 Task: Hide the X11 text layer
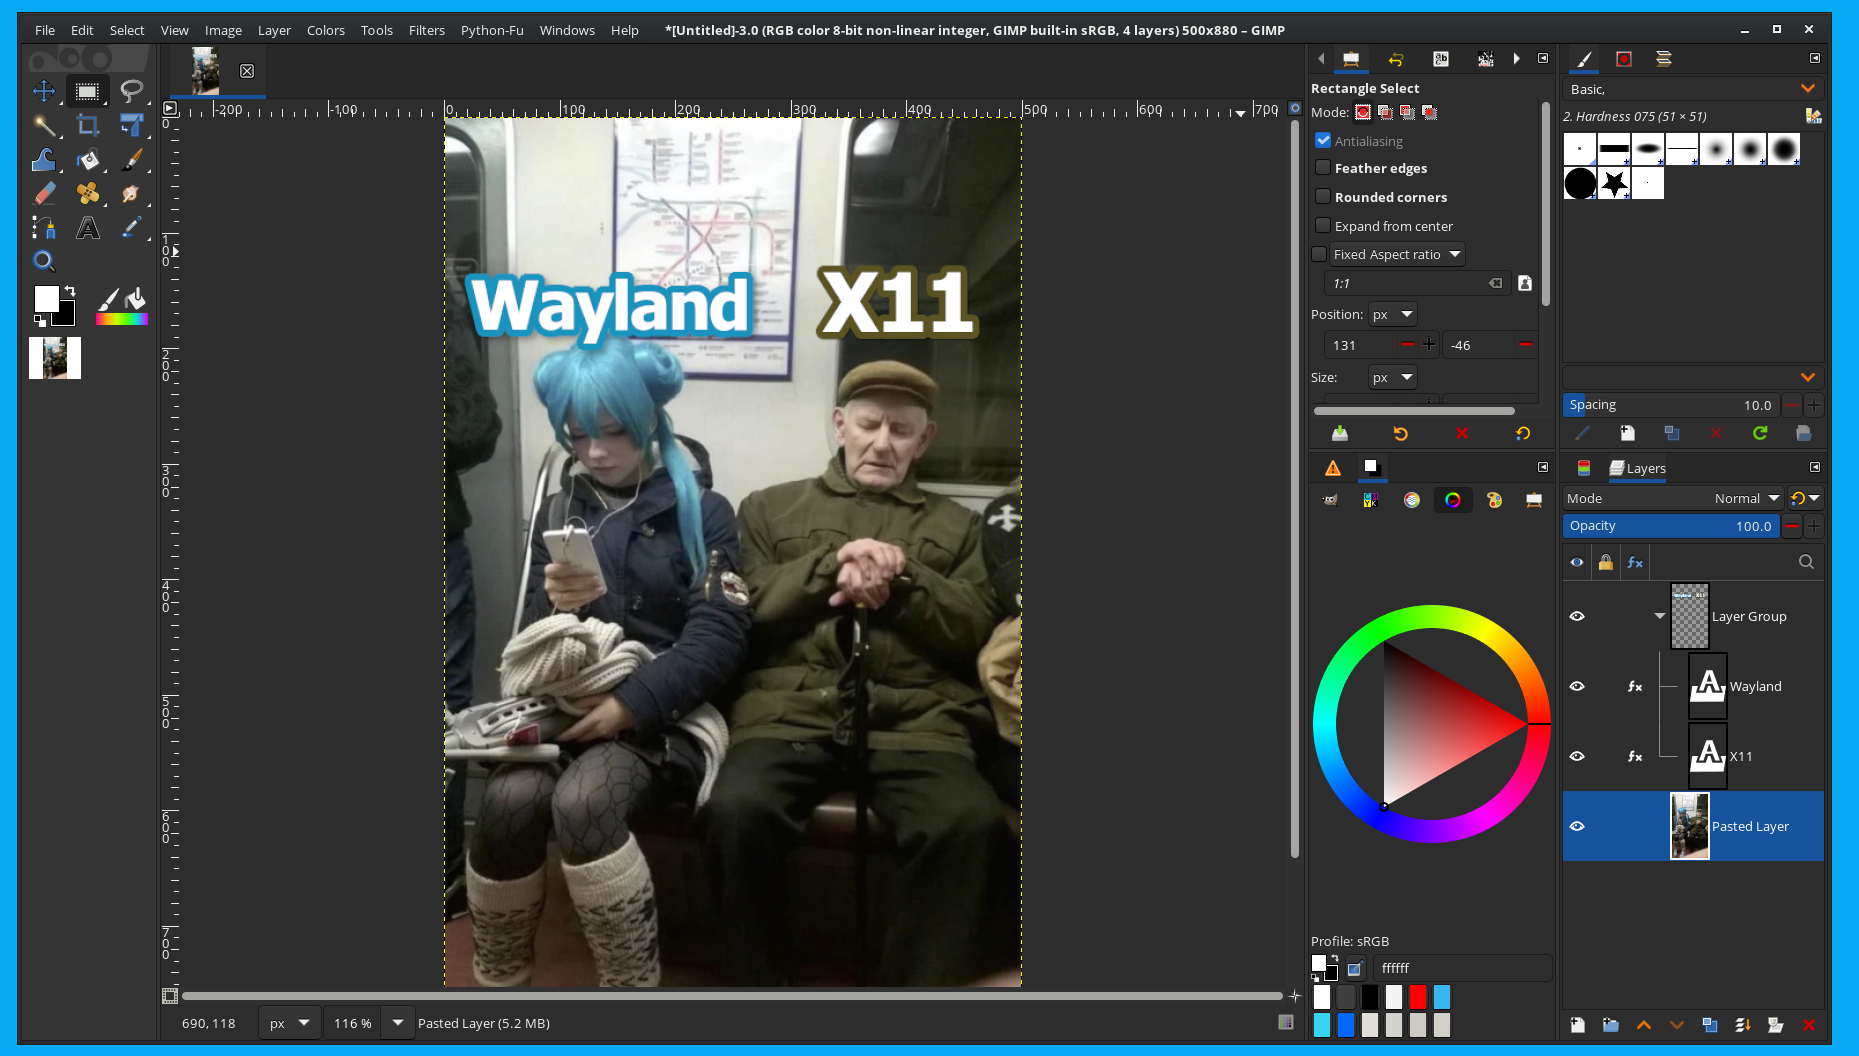coord(1577,756)
